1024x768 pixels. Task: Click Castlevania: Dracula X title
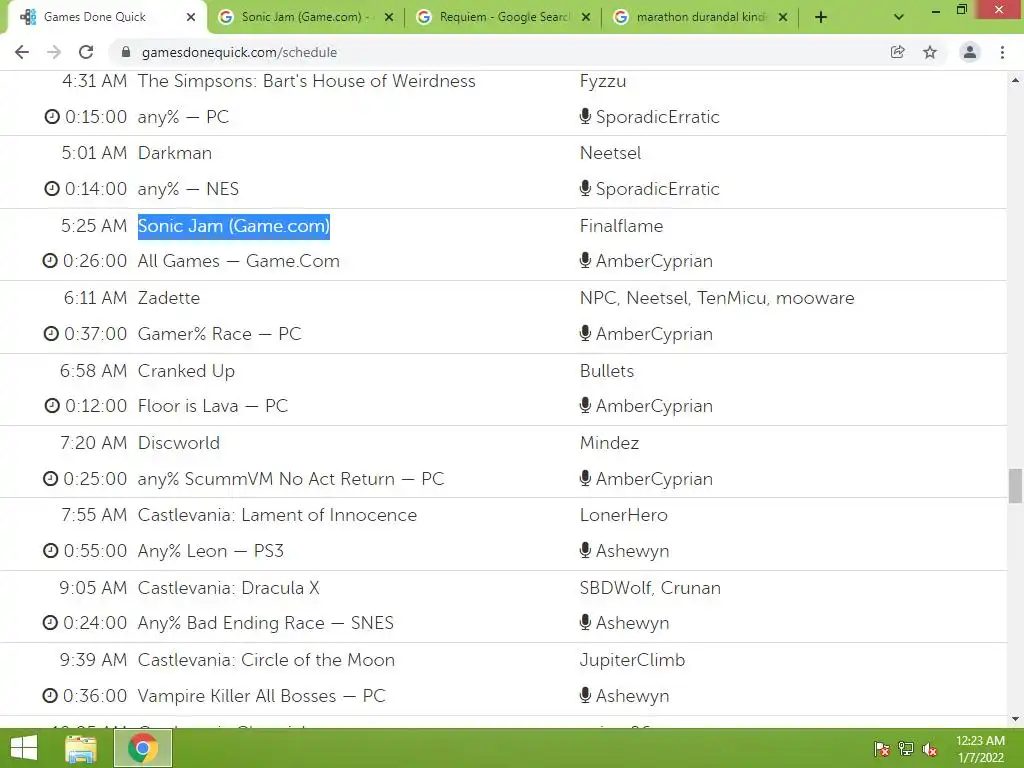[228, 588]
